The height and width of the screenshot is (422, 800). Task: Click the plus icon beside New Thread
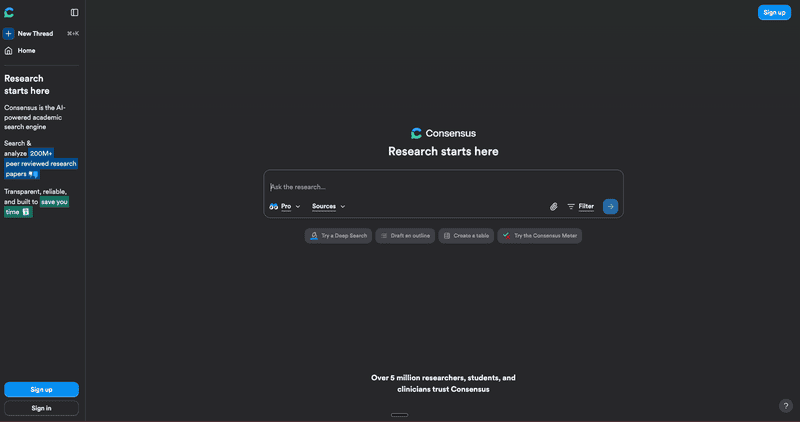8,34
